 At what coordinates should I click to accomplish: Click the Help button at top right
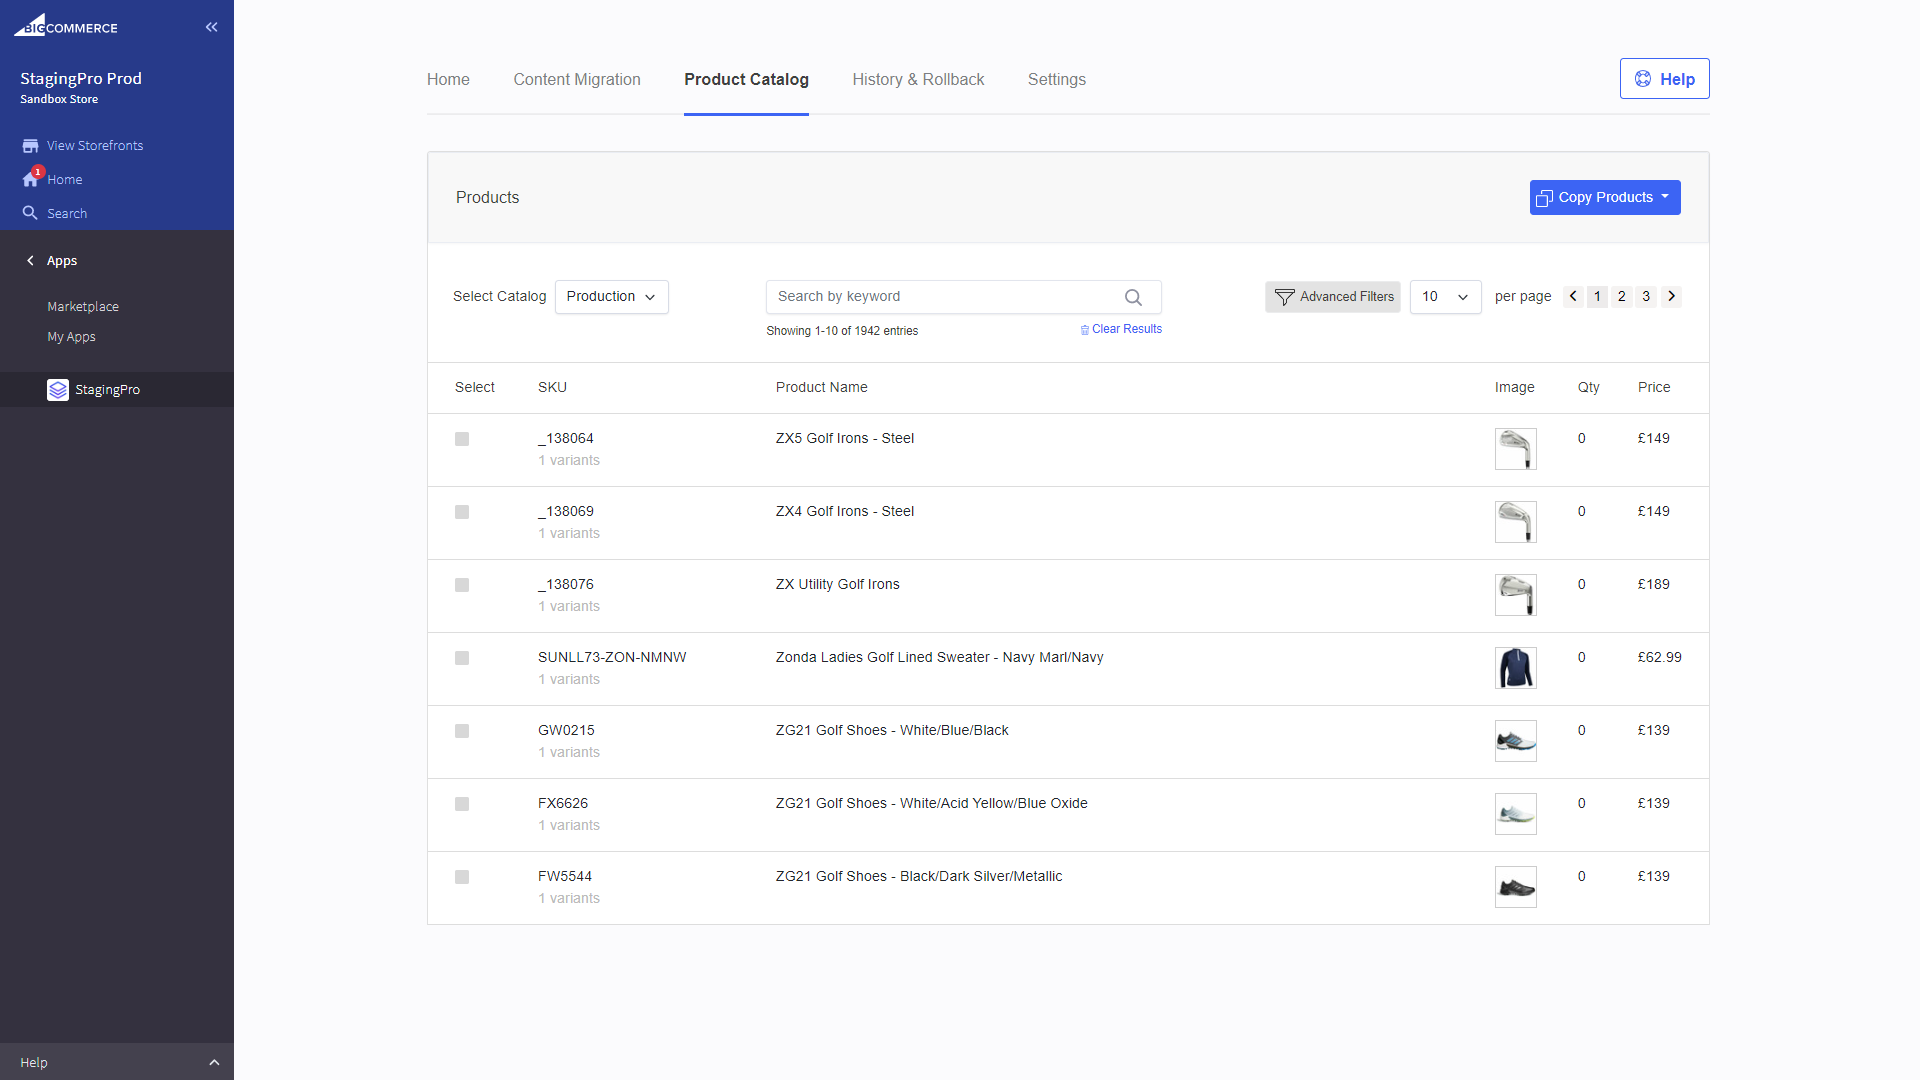tap(1664, 79)
